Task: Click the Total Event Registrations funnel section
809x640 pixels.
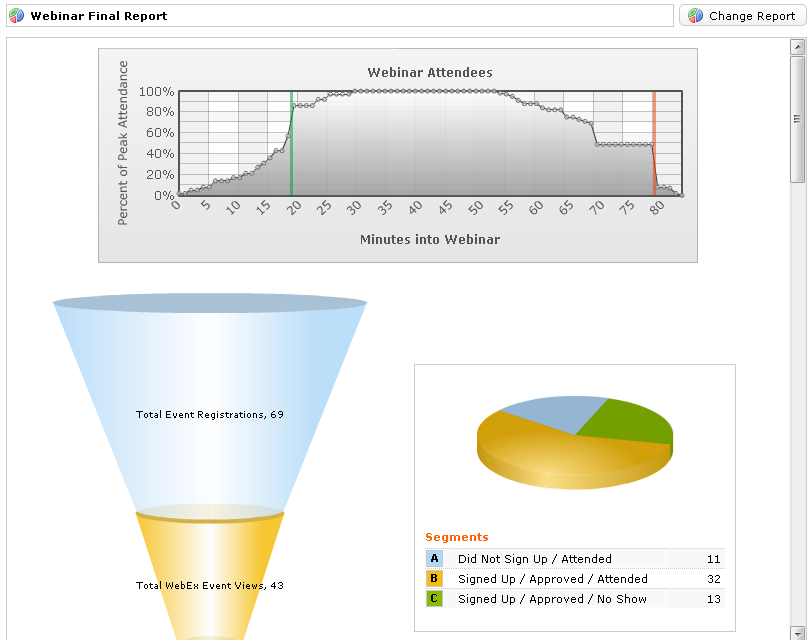Action: (x=210, y=414)
